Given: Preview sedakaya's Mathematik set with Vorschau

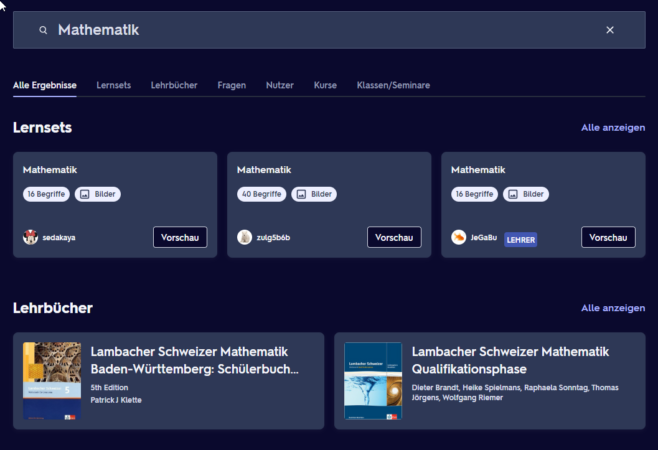Looking at the screenshot, I should pyautogui.click(x=180, y=237).
